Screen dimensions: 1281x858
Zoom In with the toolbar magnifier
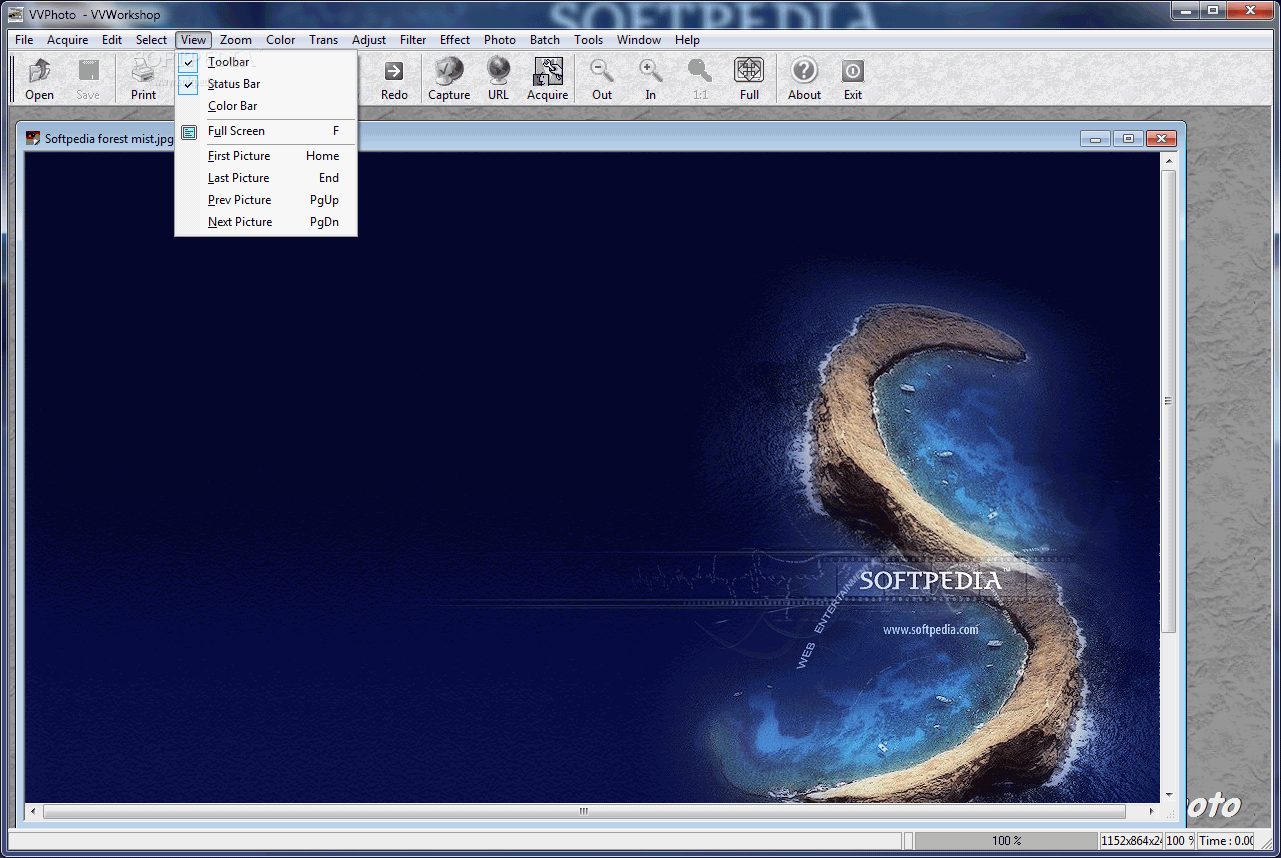point(651,79)
